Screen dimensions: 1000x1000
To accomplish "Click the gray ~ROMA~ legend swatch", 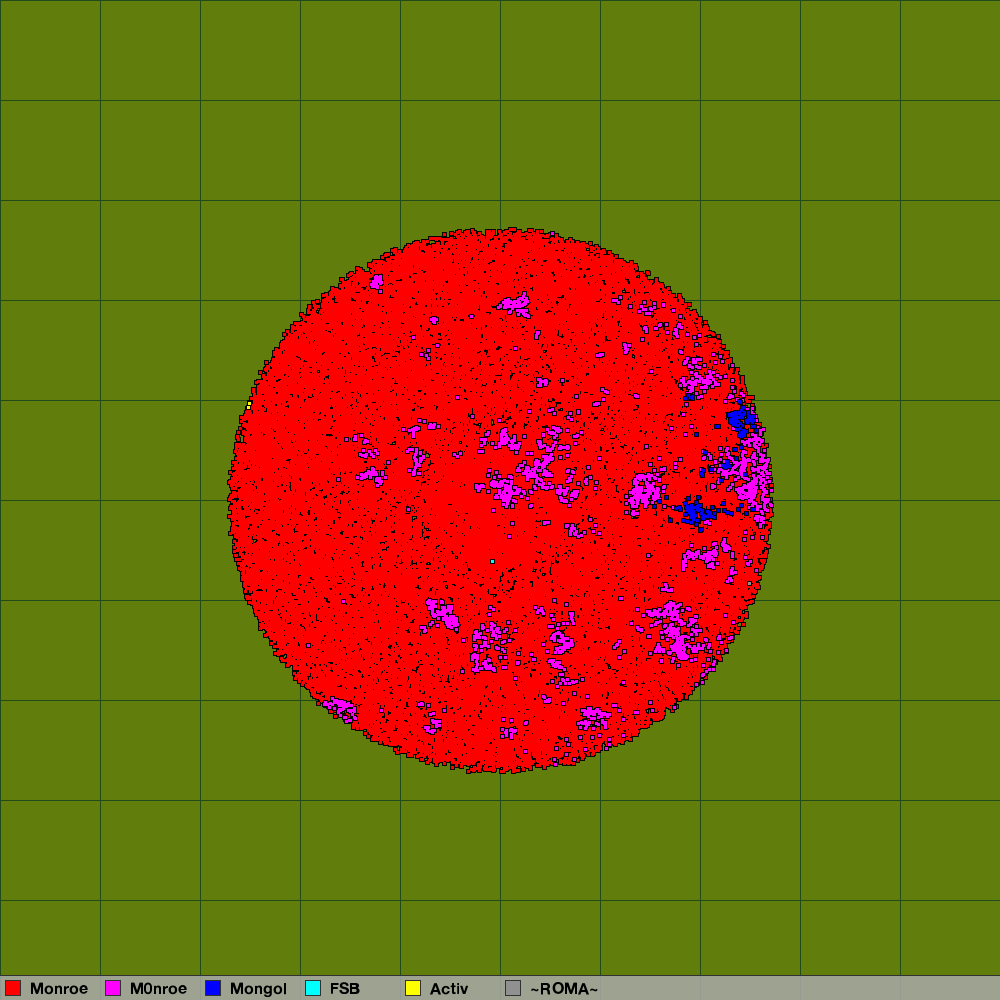I will [x=513, y=988].
